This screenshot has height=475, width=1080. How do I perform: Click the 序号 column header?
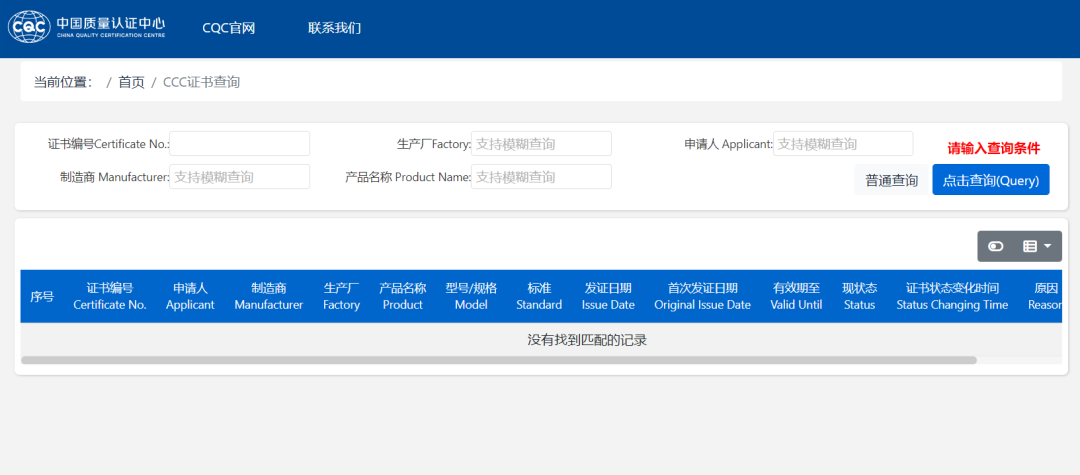point(42,297)
